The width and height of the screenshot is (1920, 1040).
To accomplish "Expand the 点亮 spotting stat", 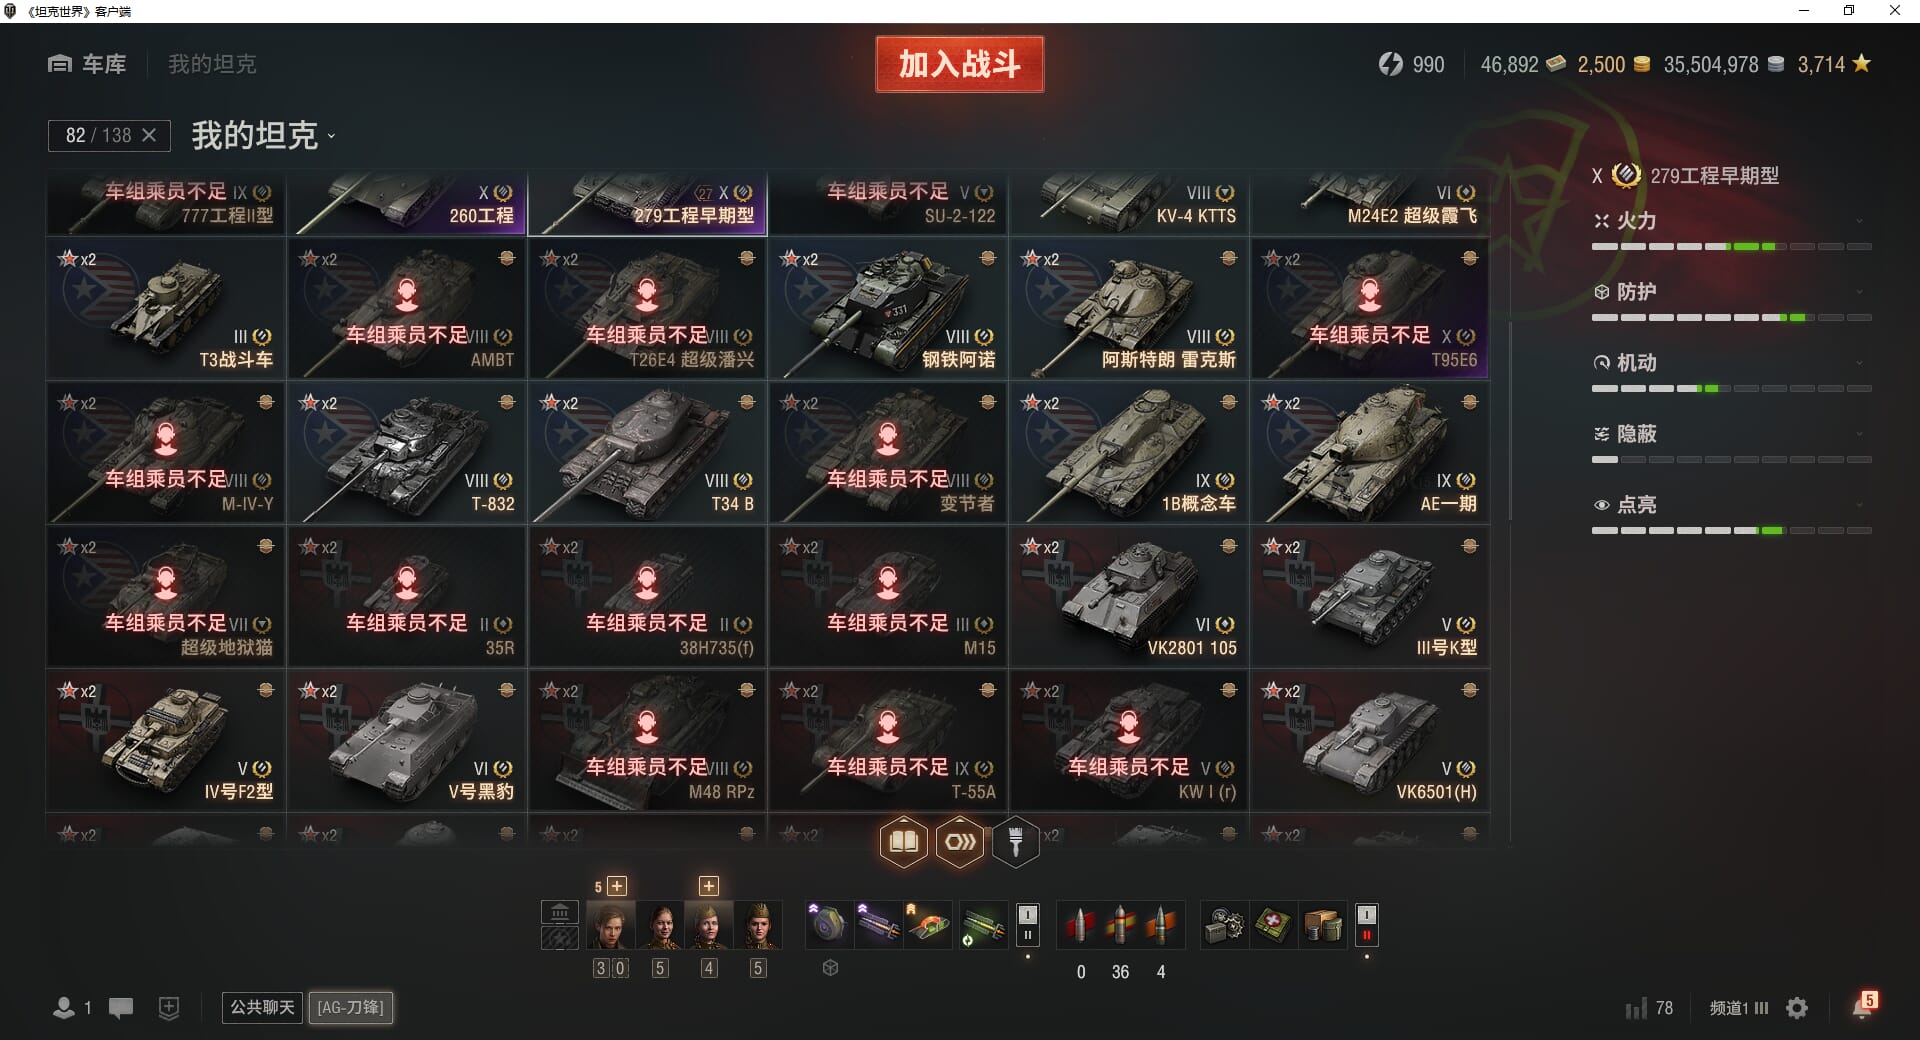I will point(1731,505).
